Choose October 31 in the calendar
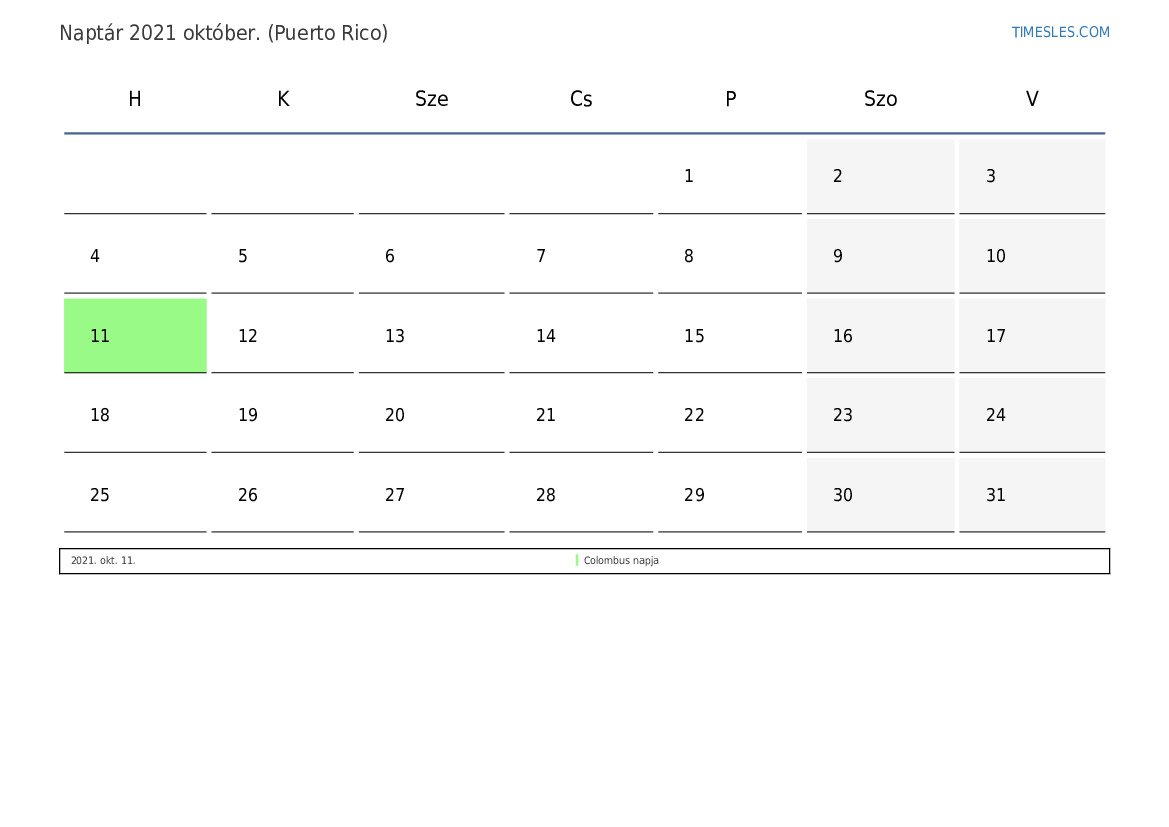 coord(1032,494)
